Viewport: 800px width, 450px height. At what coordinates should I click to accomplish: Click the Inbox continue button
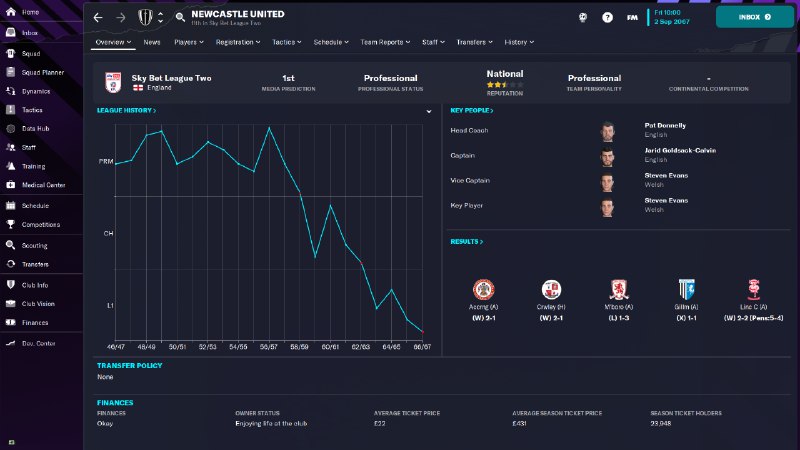point(755,17)
